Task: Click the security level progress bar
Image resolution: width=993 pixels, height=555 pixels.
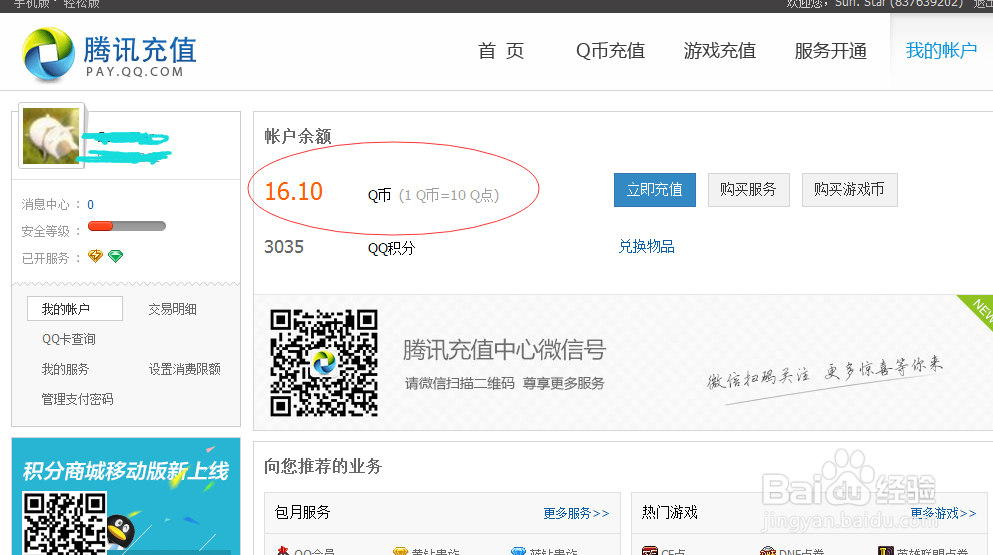Action: click(x=127, y=226)
